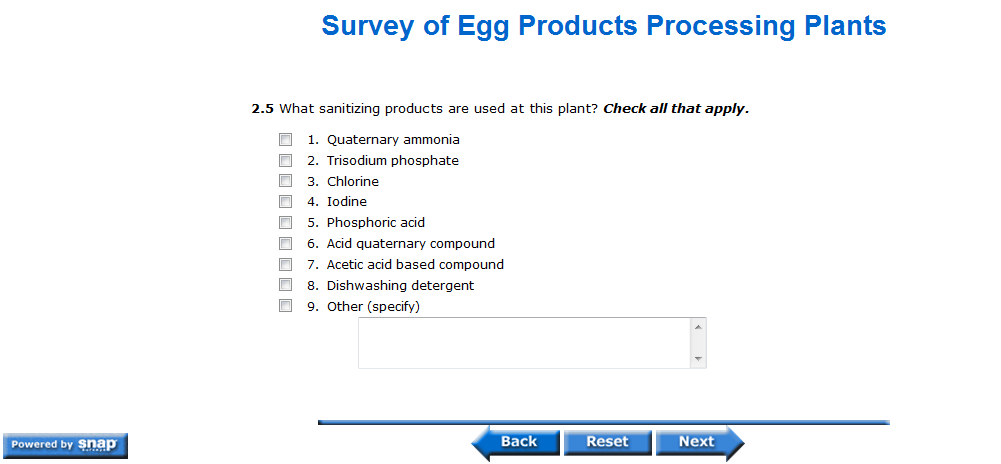Click the Chlorine option label
Screen dimensions: 1001x464
coord(352,182)
